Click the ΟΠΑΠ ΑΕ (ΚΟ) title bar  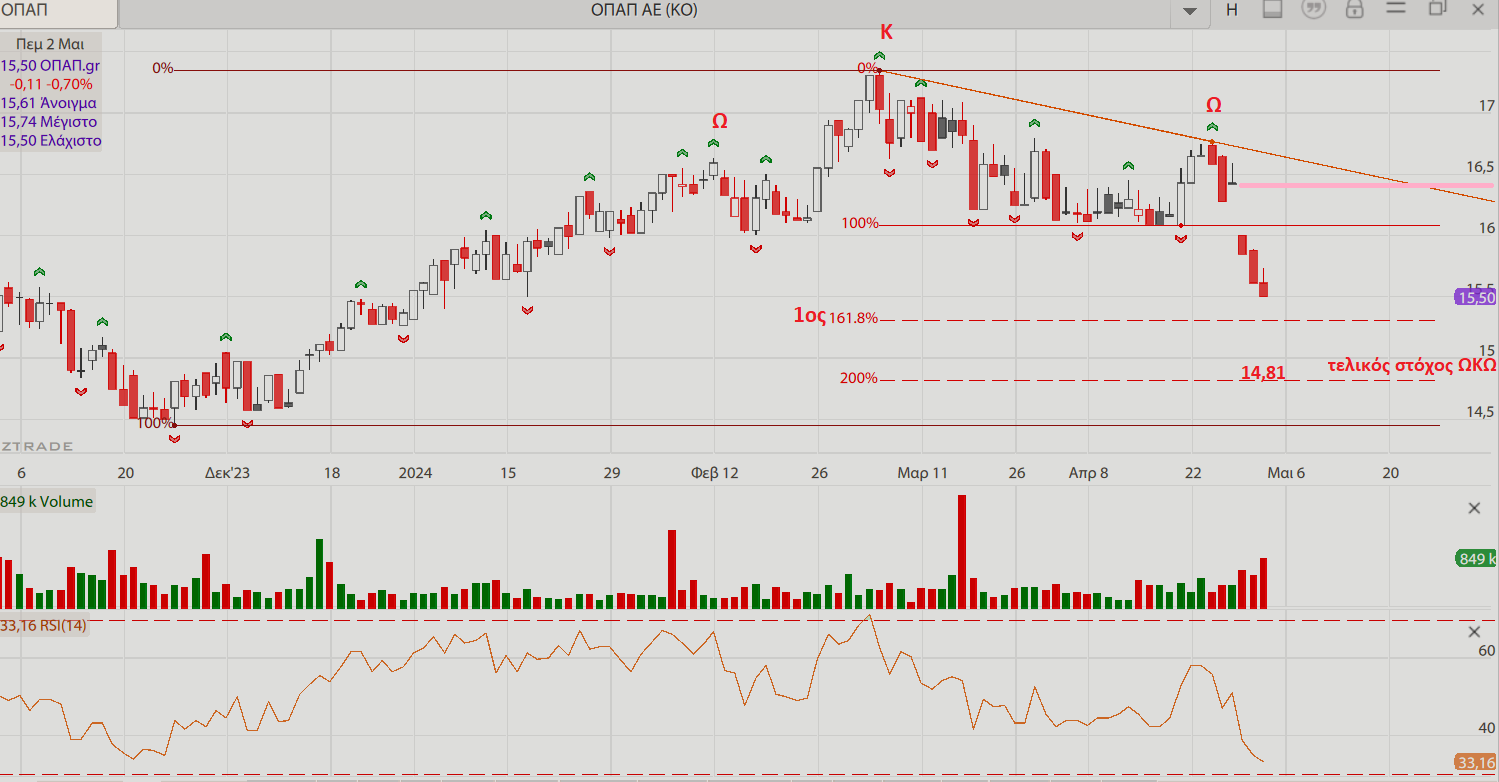[645, 10]
